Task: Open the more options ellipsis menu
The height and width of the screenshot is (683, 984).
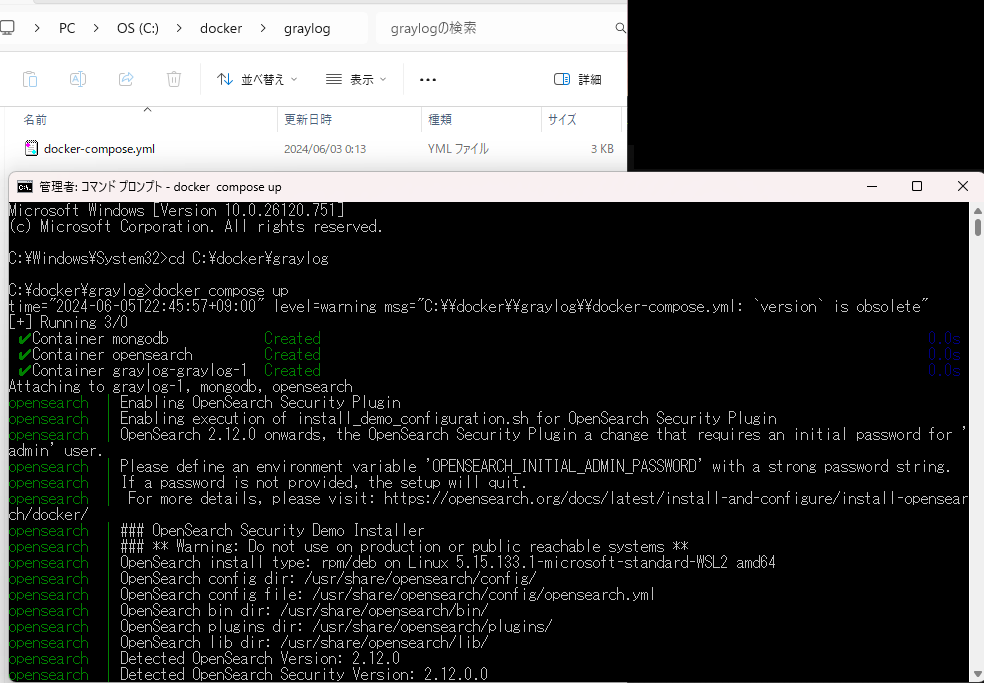Action: point(428,79)
